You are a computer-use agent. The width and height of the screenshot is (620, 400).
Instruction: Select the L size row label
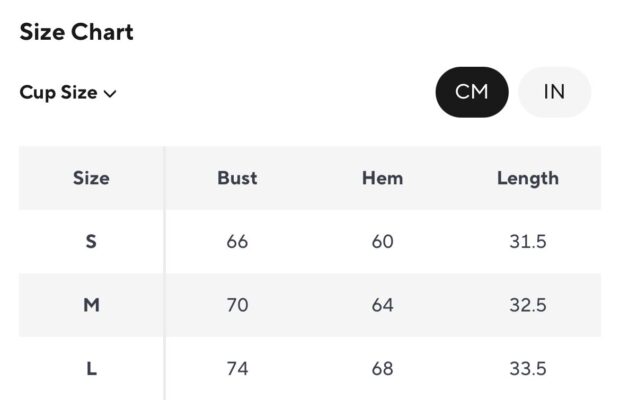91,369
